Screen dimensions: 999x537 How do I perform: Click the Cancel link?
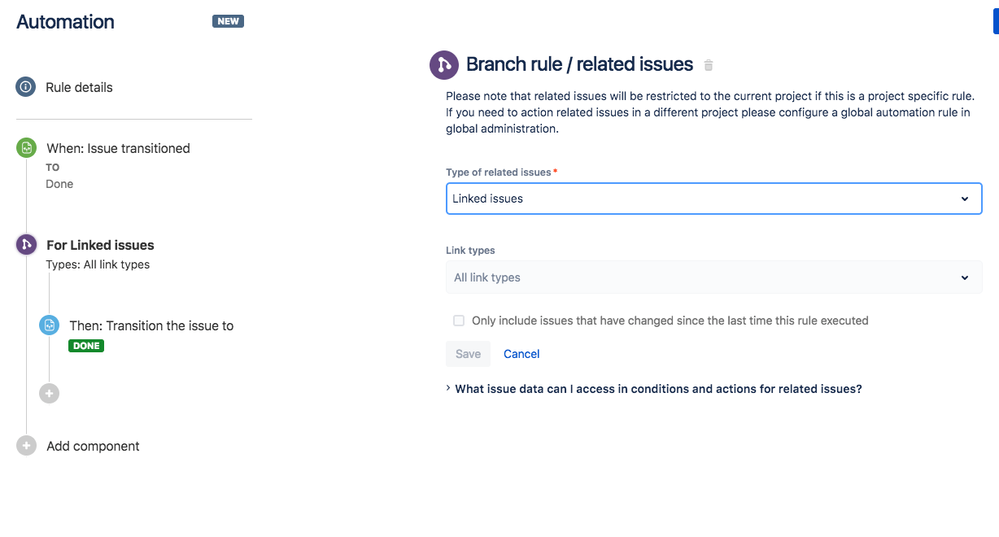click(x=521, y=354)
